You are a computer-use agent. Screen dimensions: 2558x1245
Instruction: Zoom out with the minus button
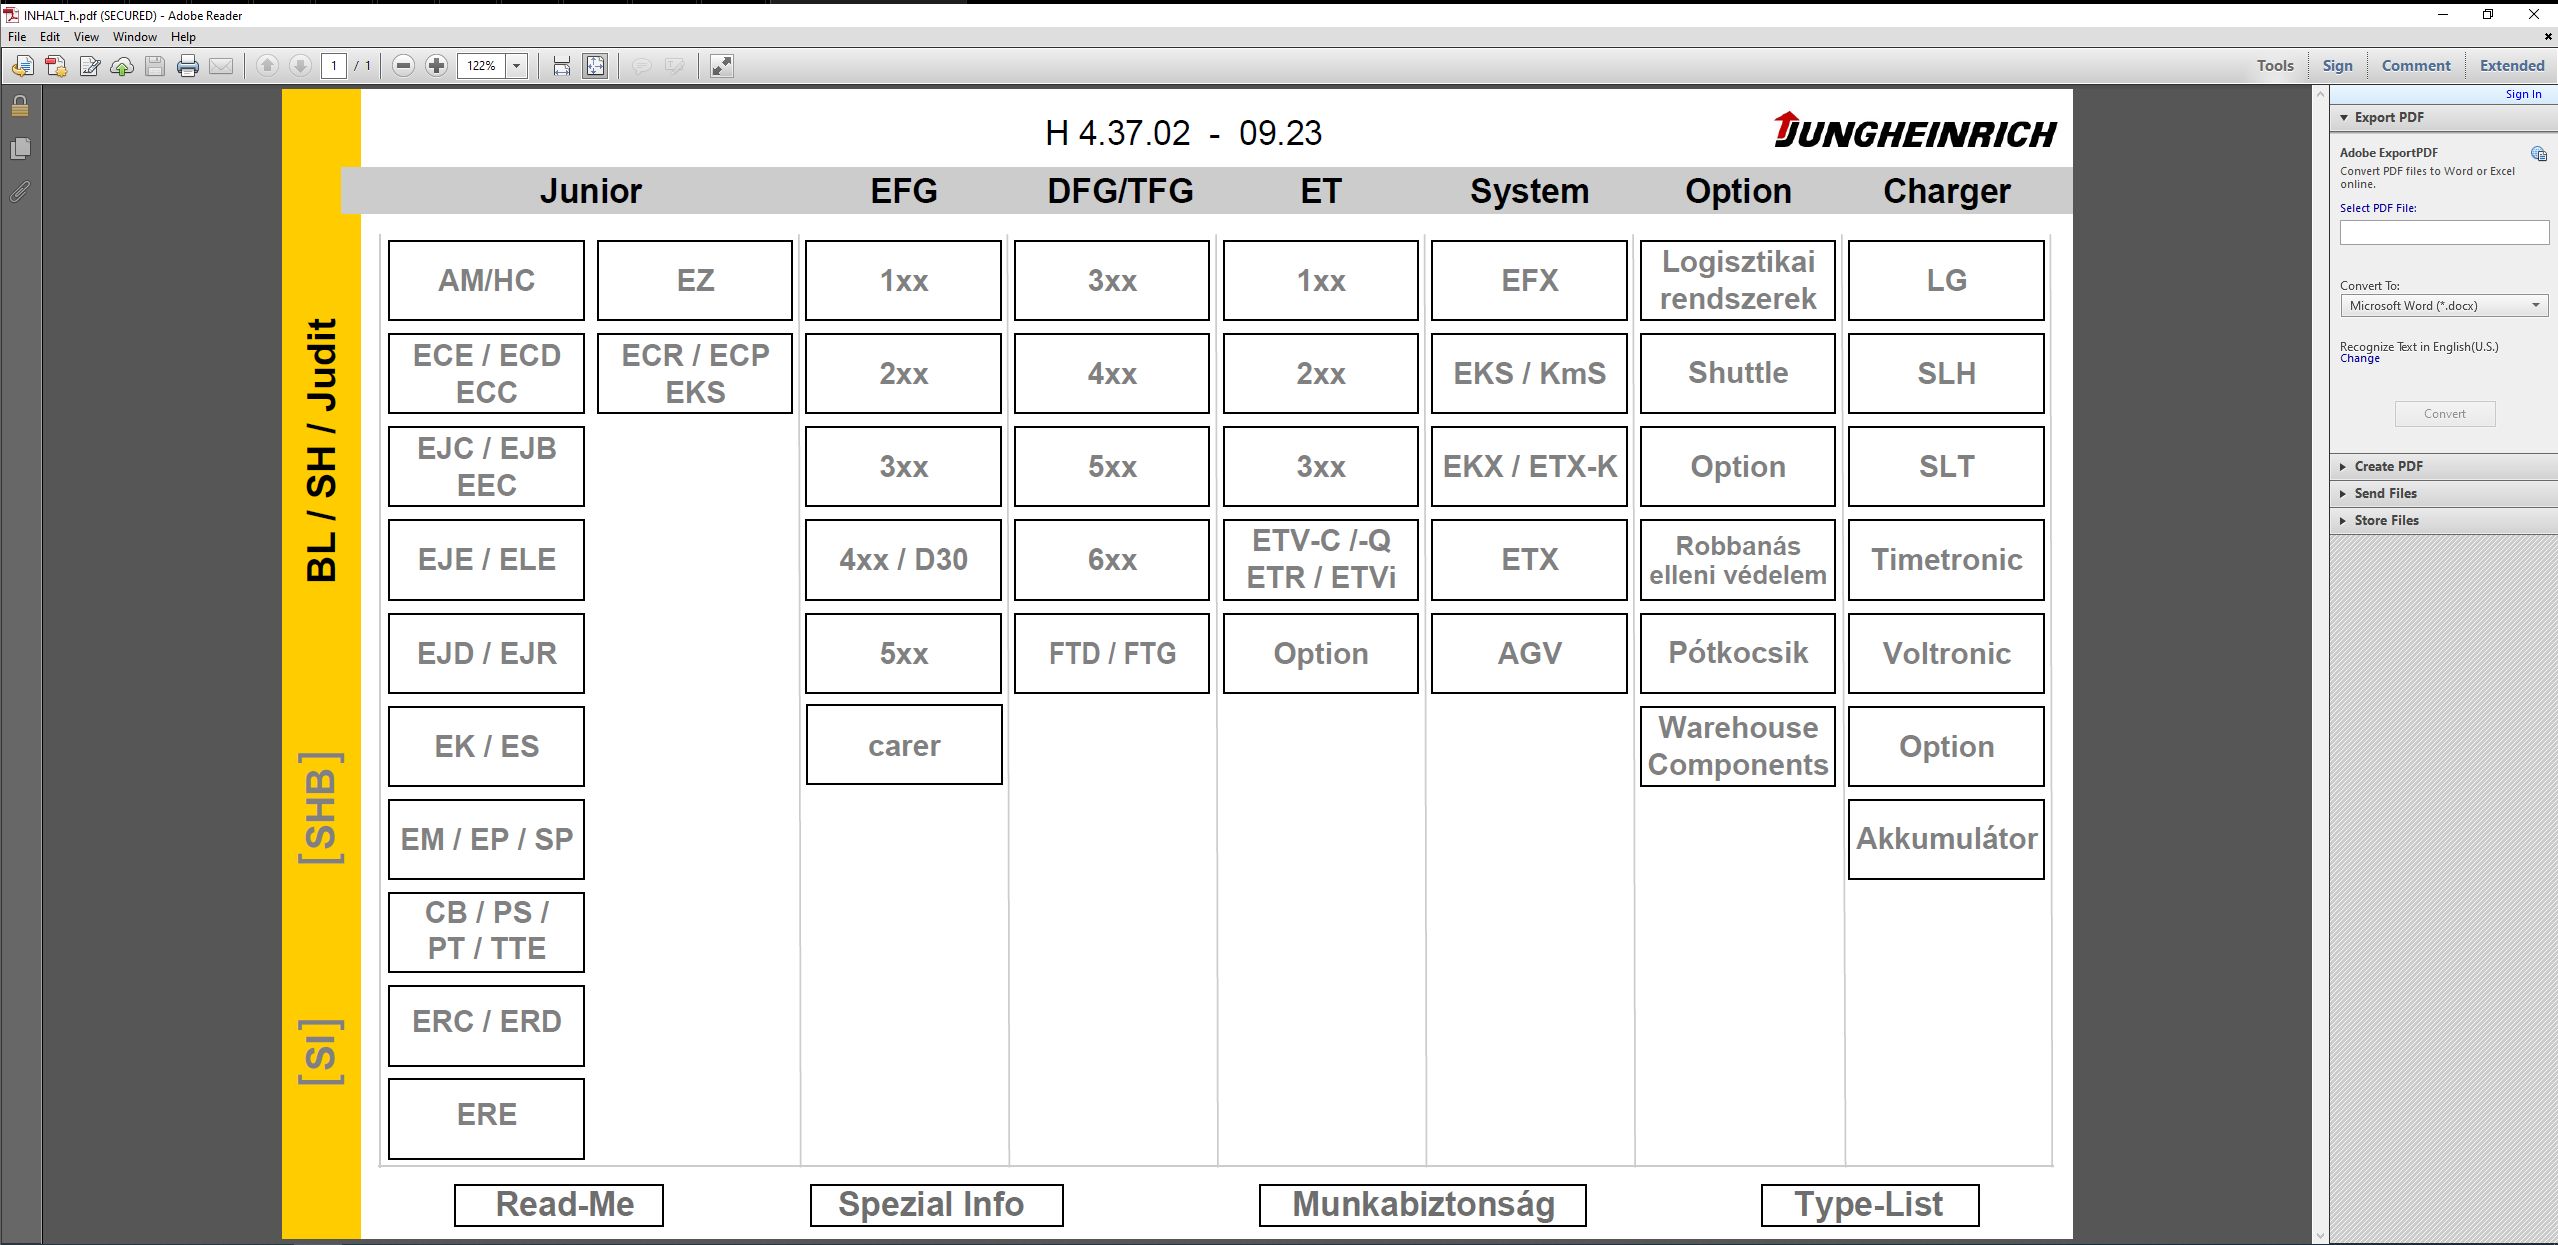click(403, 66)
